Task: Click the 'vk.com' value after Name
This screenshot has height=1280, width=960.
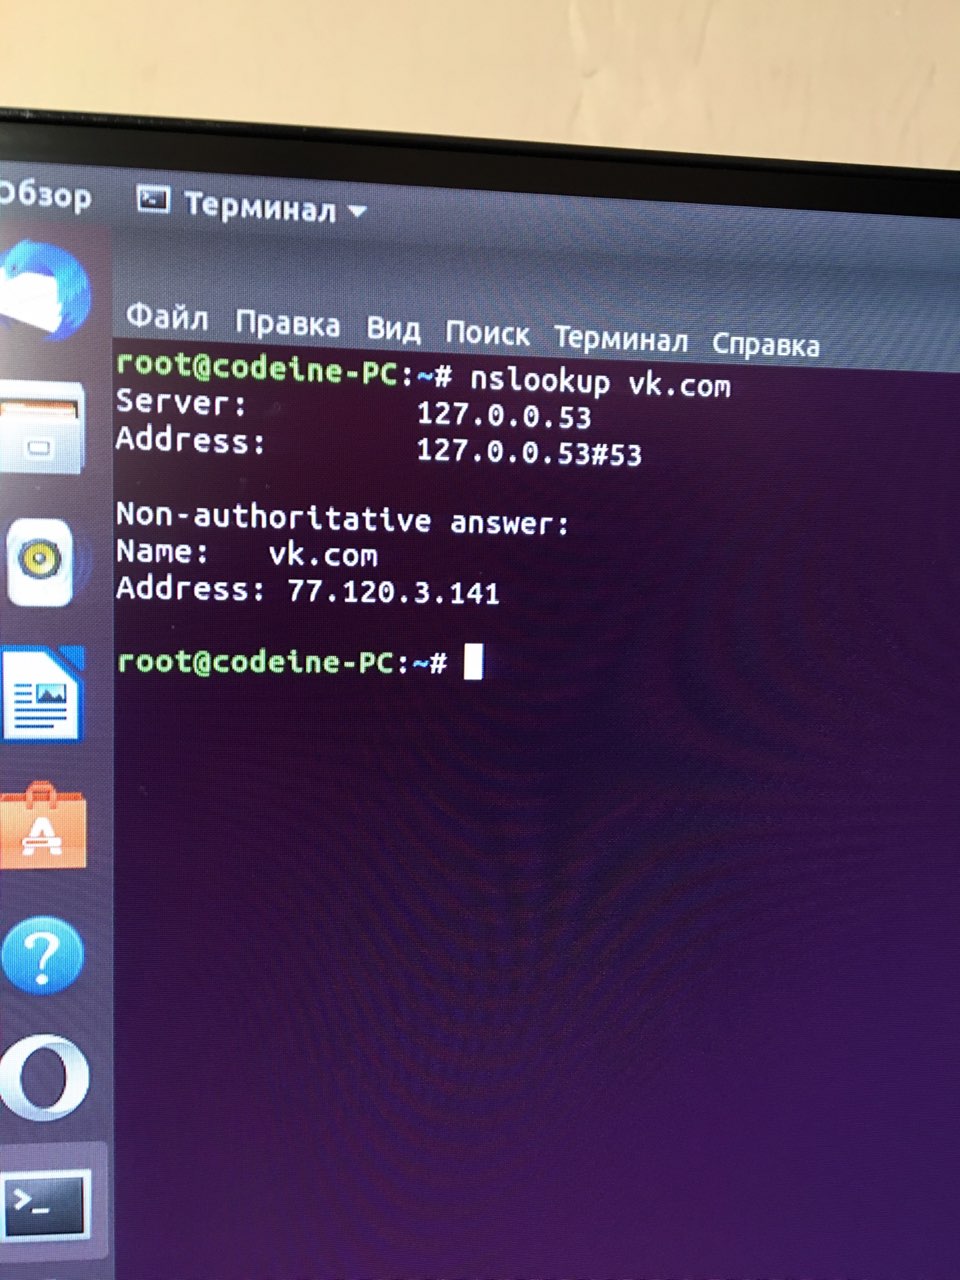Action: pyautogui.click(x=323, y=554)
